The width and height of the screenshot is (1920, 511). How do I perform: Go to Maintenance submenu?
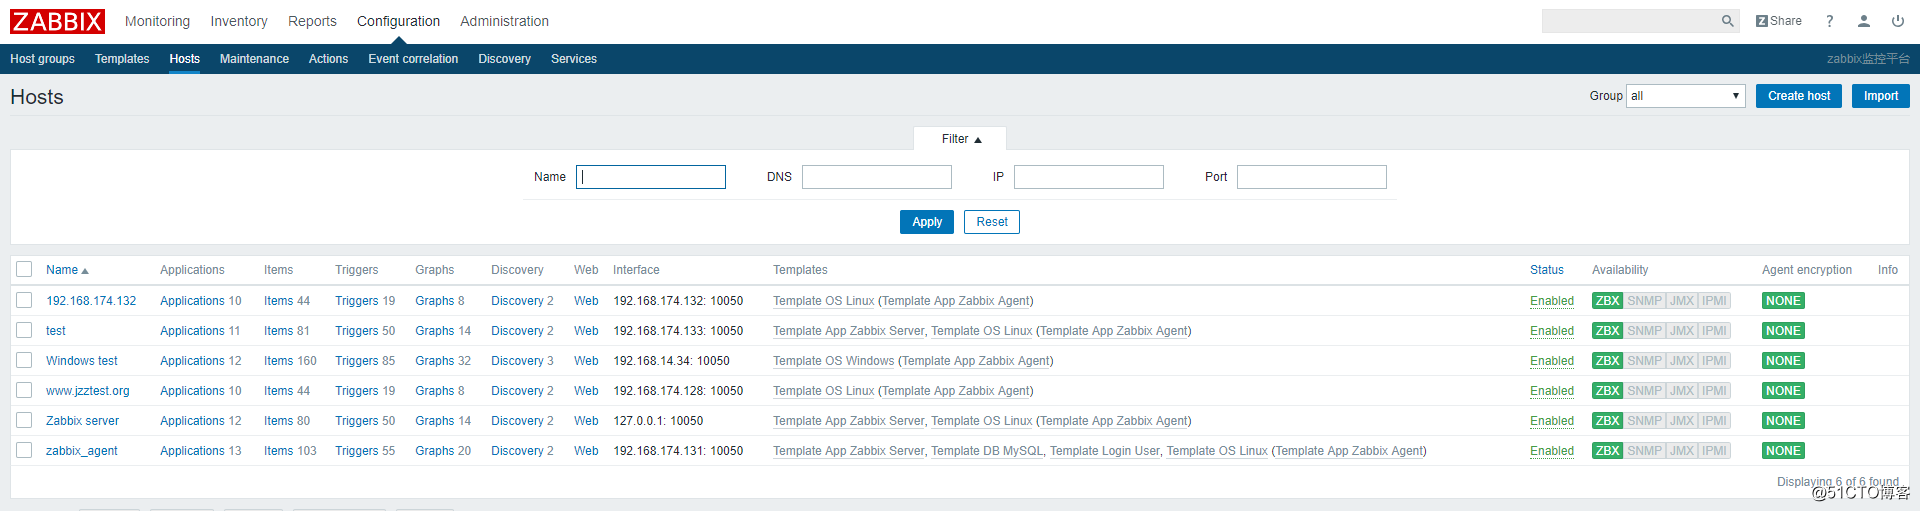point(254,59)
